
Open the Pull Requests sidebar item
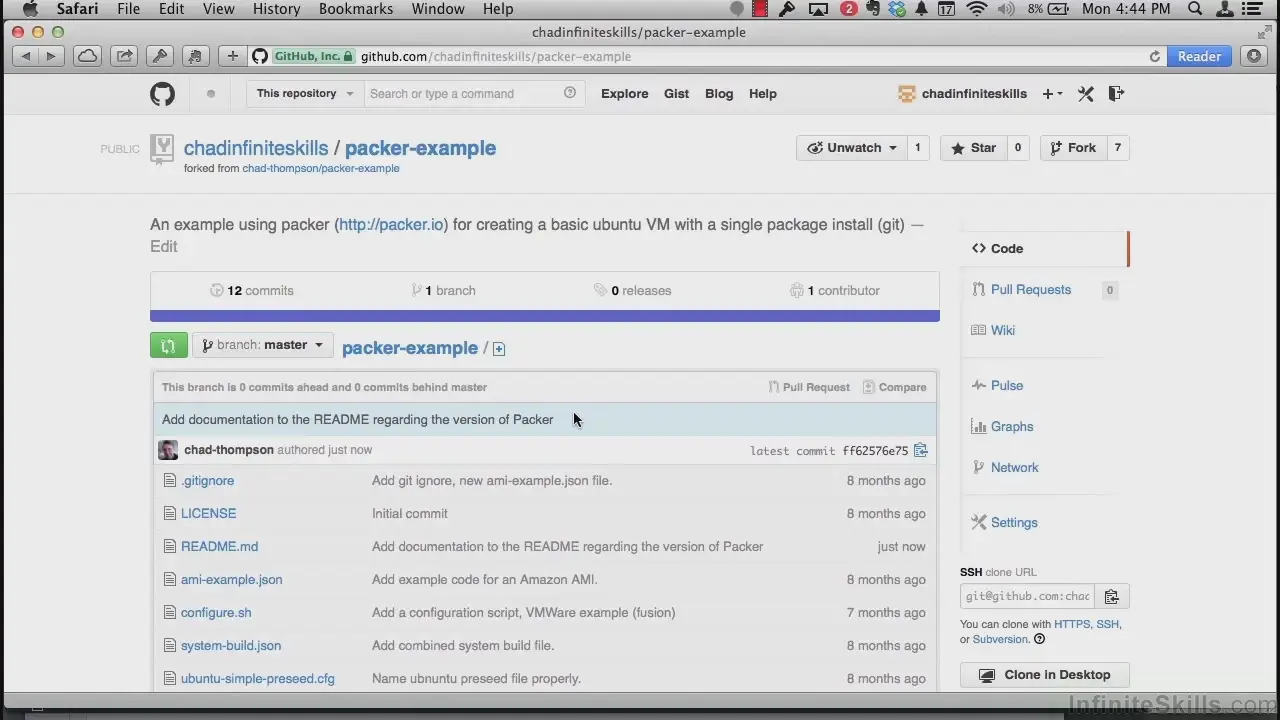coord(1030,290)
